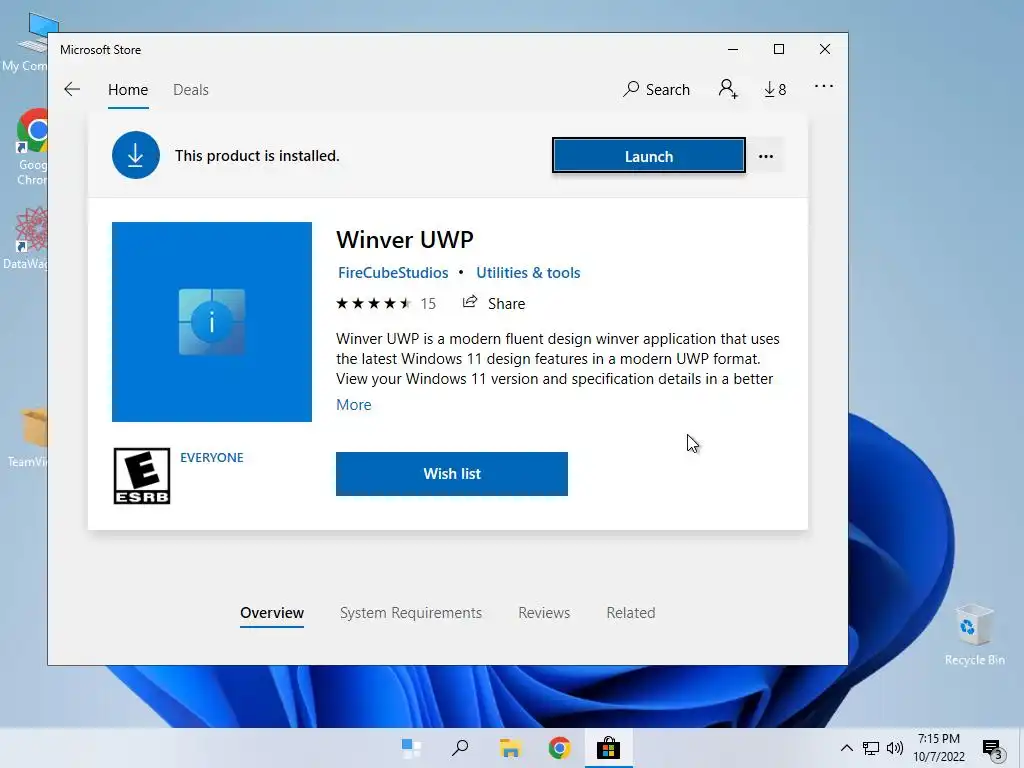Click Microsoft Store taskbar icon

pos(608,748)
